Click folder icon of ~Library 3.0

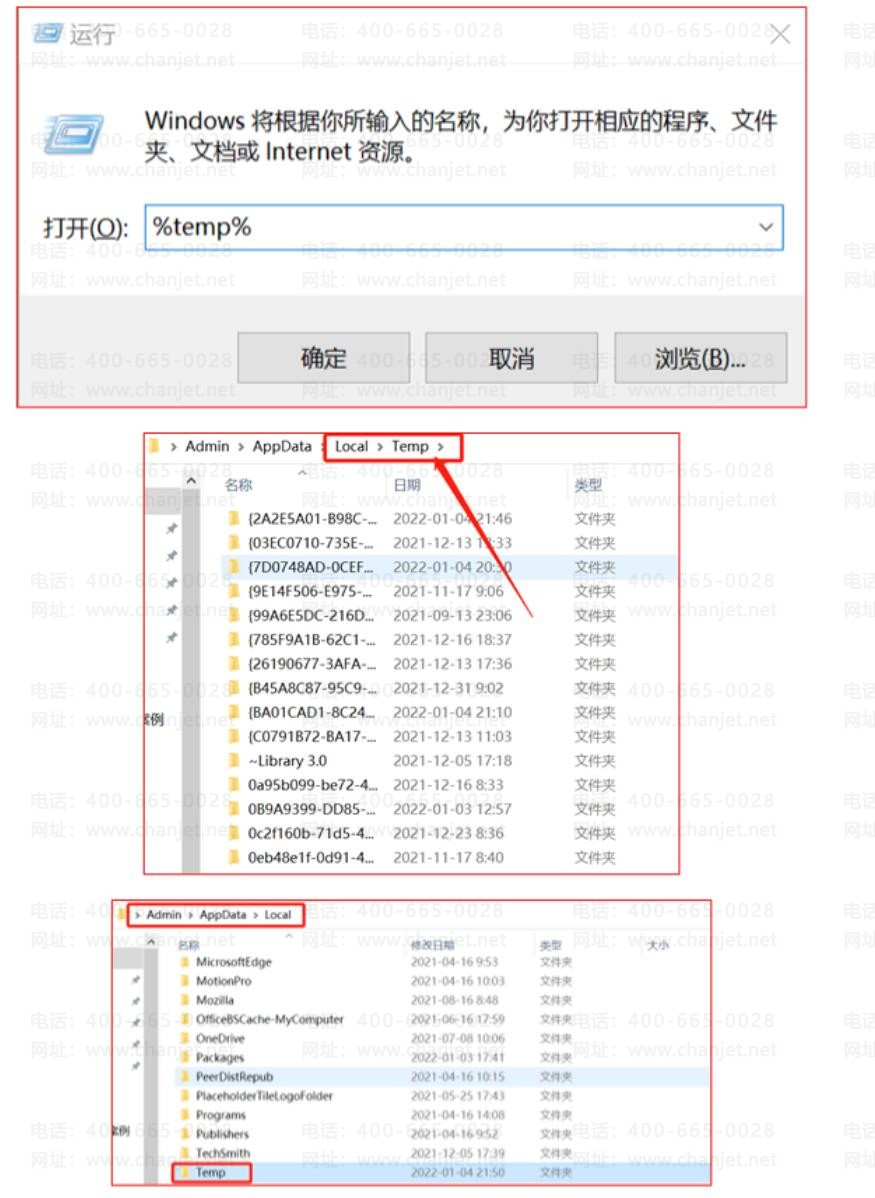[235, 761]
